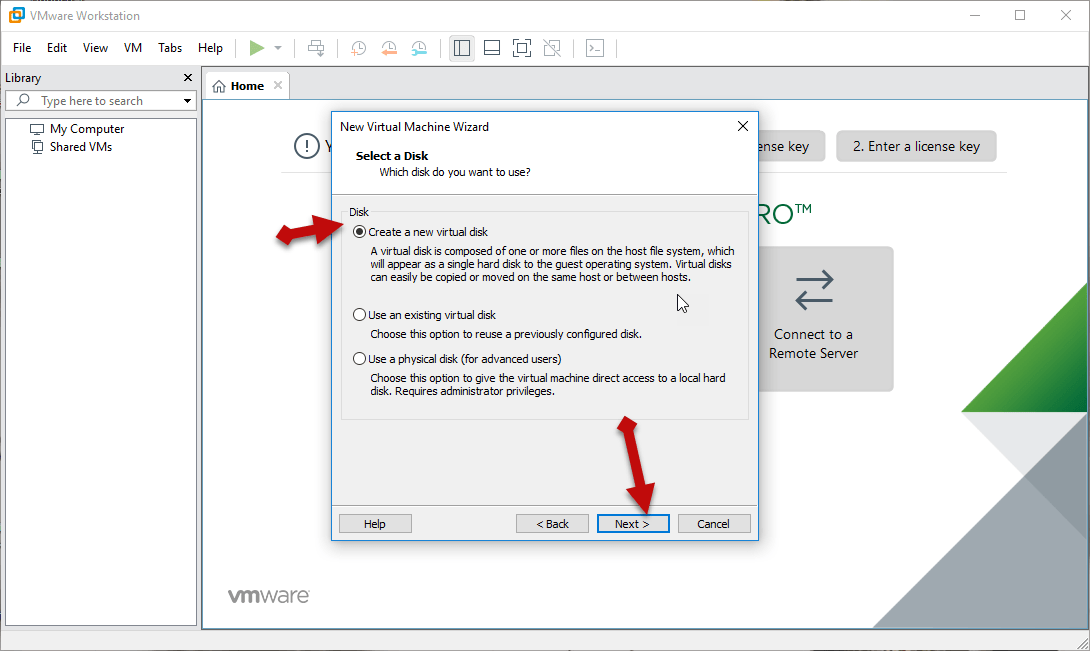Open the Tabs menu

click(170, 48)
